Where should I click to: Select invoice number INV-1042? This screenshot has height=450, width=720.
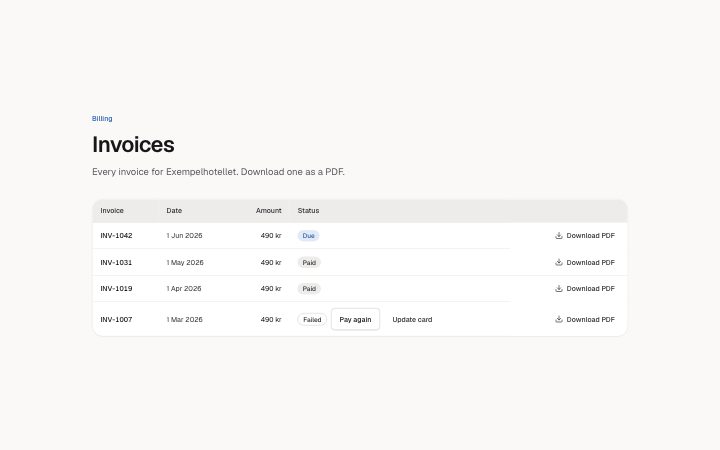point(116,236)
